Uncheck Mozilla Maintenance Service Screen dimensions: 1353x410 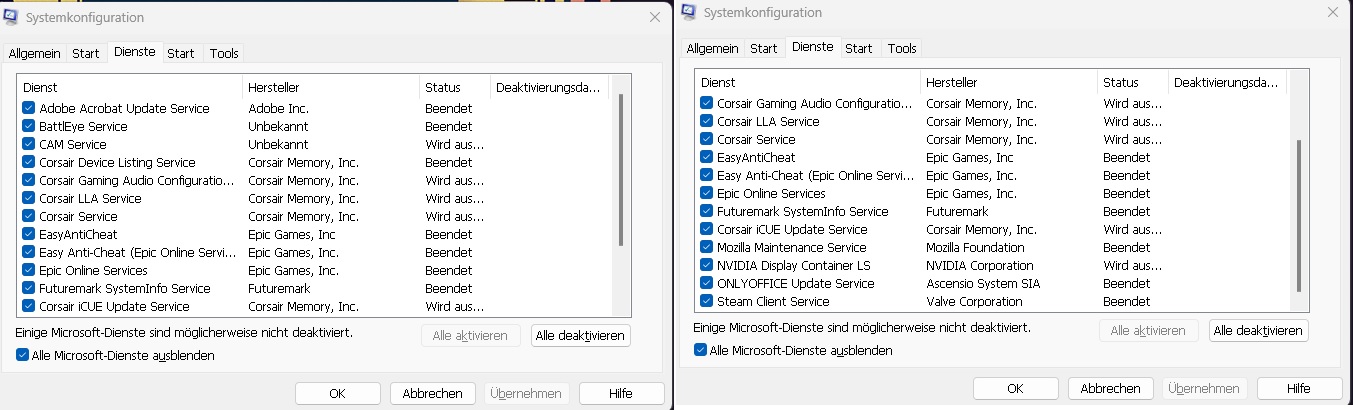[707, 247]
